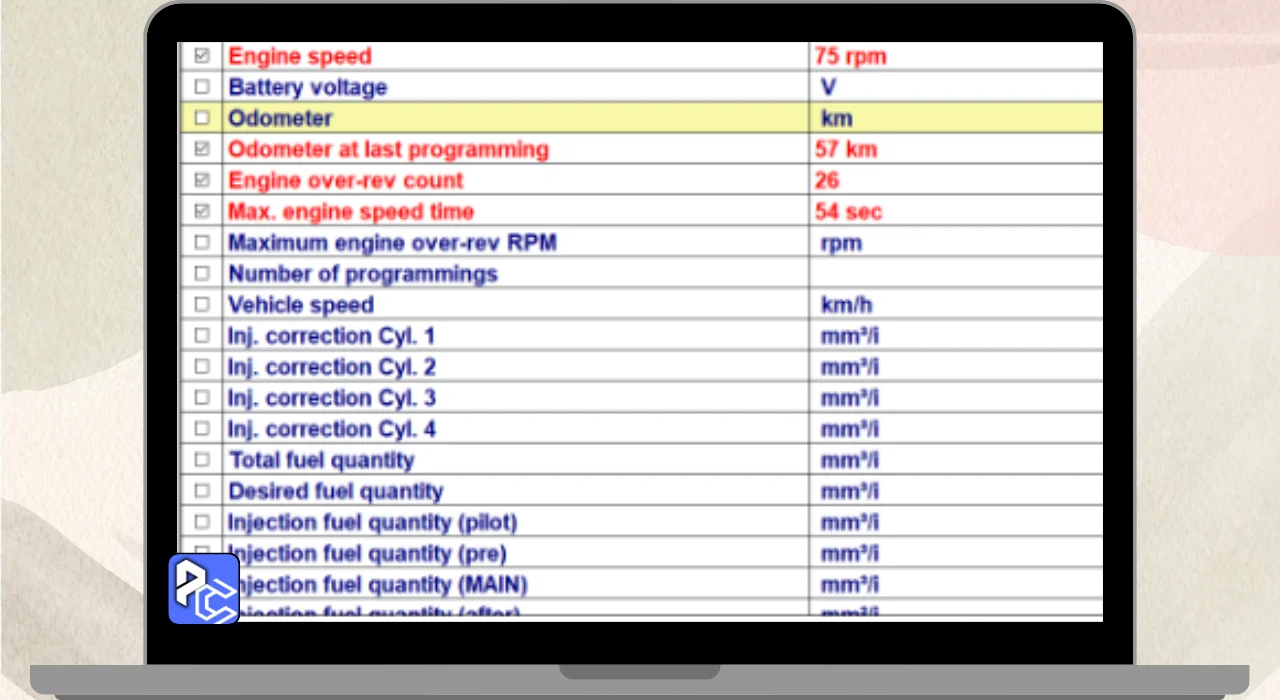Uncheck the Engine speed checkbox
Viewport: 1280px width, 700px height.
point(202,56)
